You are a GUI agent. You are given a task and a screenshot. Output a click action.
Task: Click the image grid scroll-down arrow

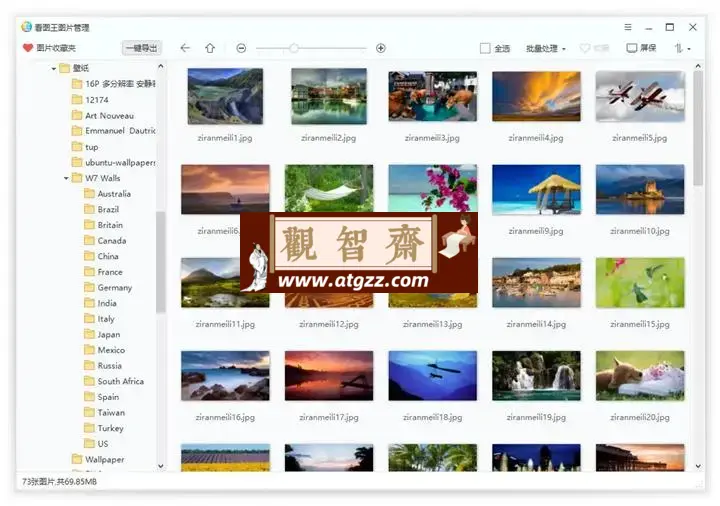coord(698,466)
